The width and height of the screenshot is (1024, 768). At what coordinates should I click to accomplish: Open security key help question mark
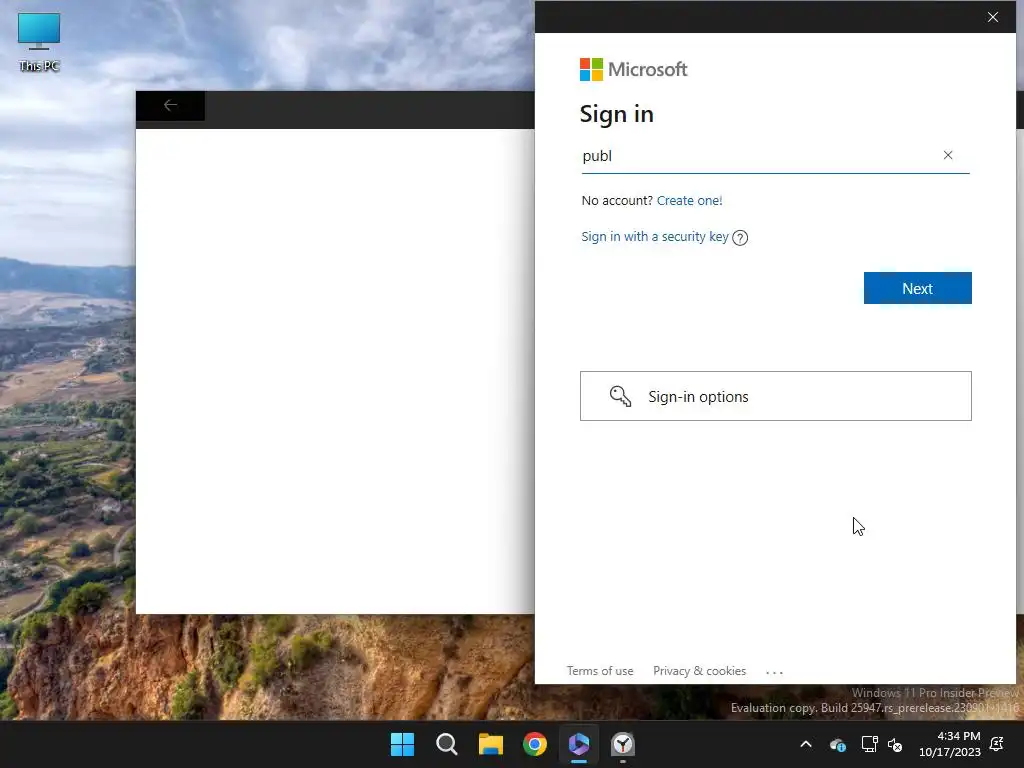(740, 238)
